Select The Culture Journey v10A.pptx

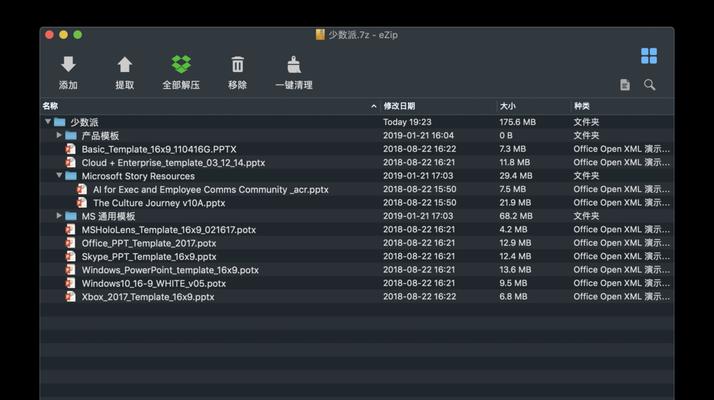[159, 203]
